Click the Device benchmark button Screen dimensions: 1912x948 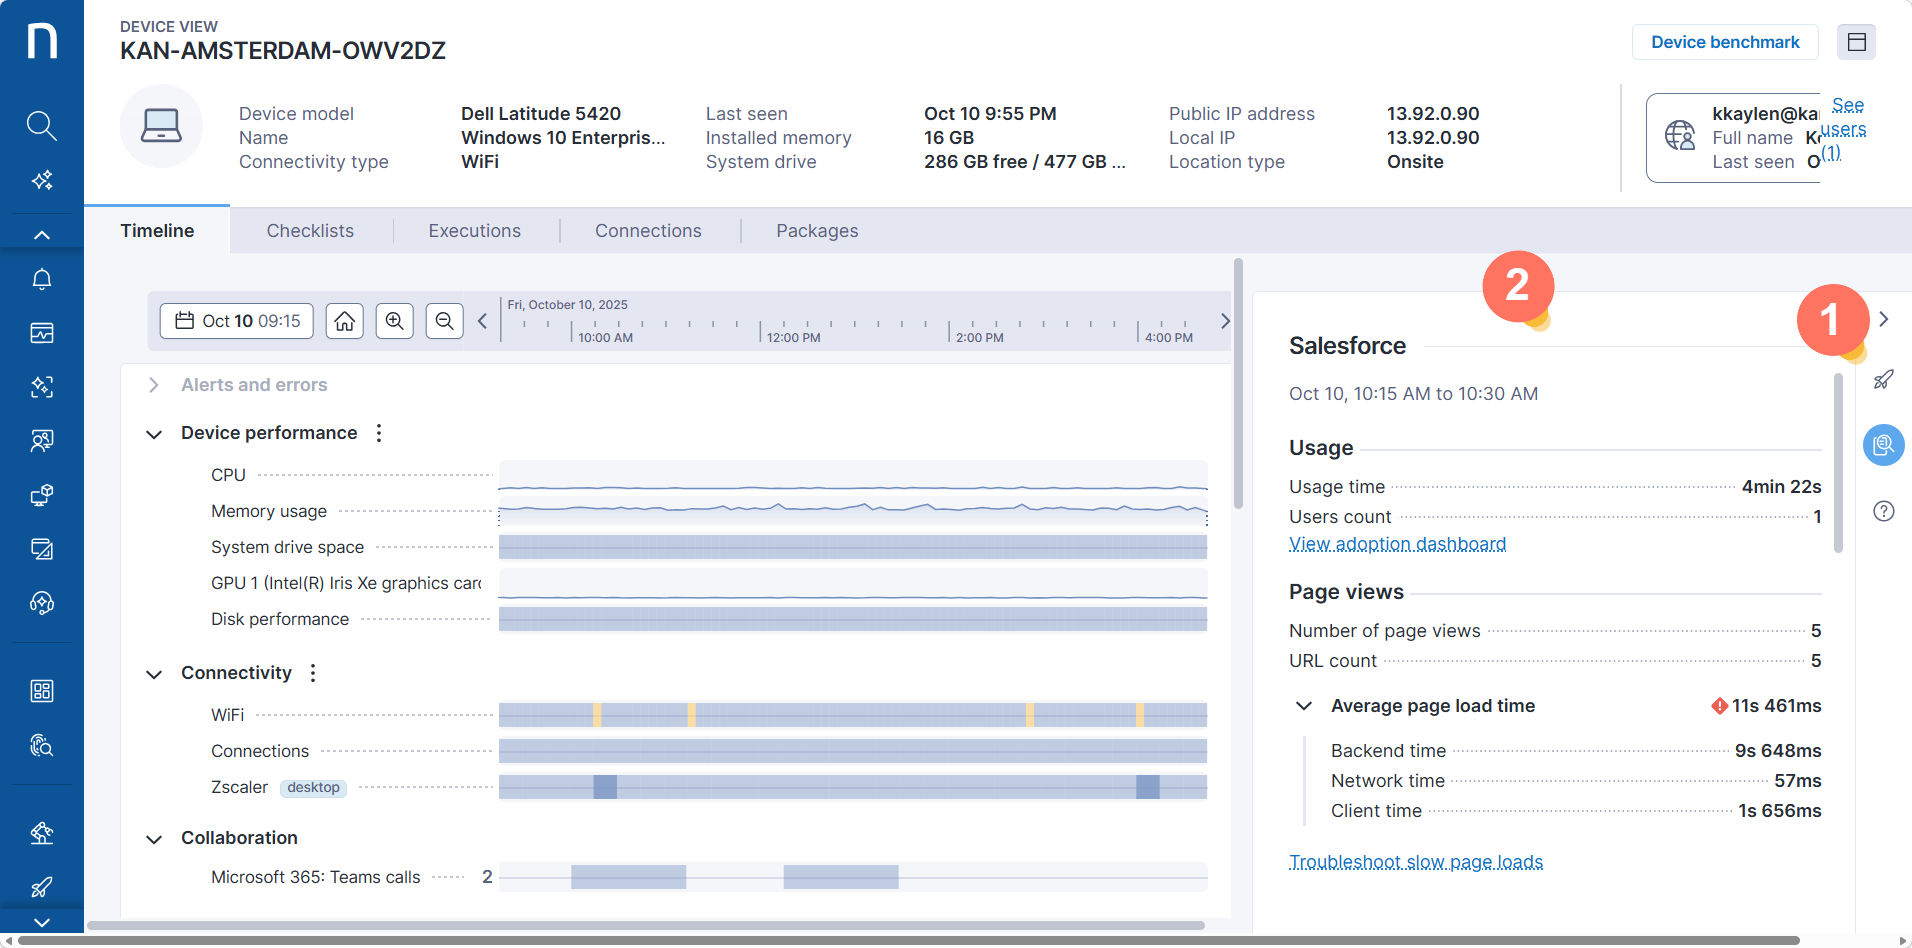tap(1725, 42)
